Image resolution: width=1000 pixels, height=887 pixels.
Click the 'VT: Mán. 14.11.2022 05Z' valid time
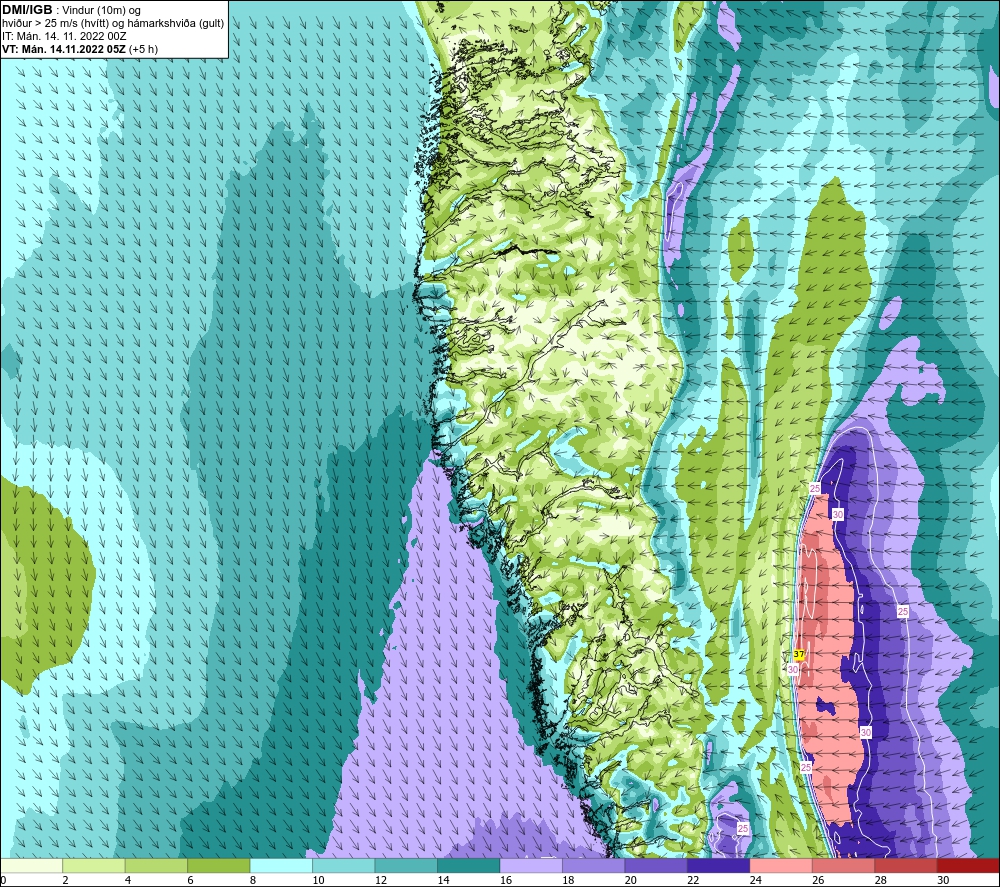point(64,49)
